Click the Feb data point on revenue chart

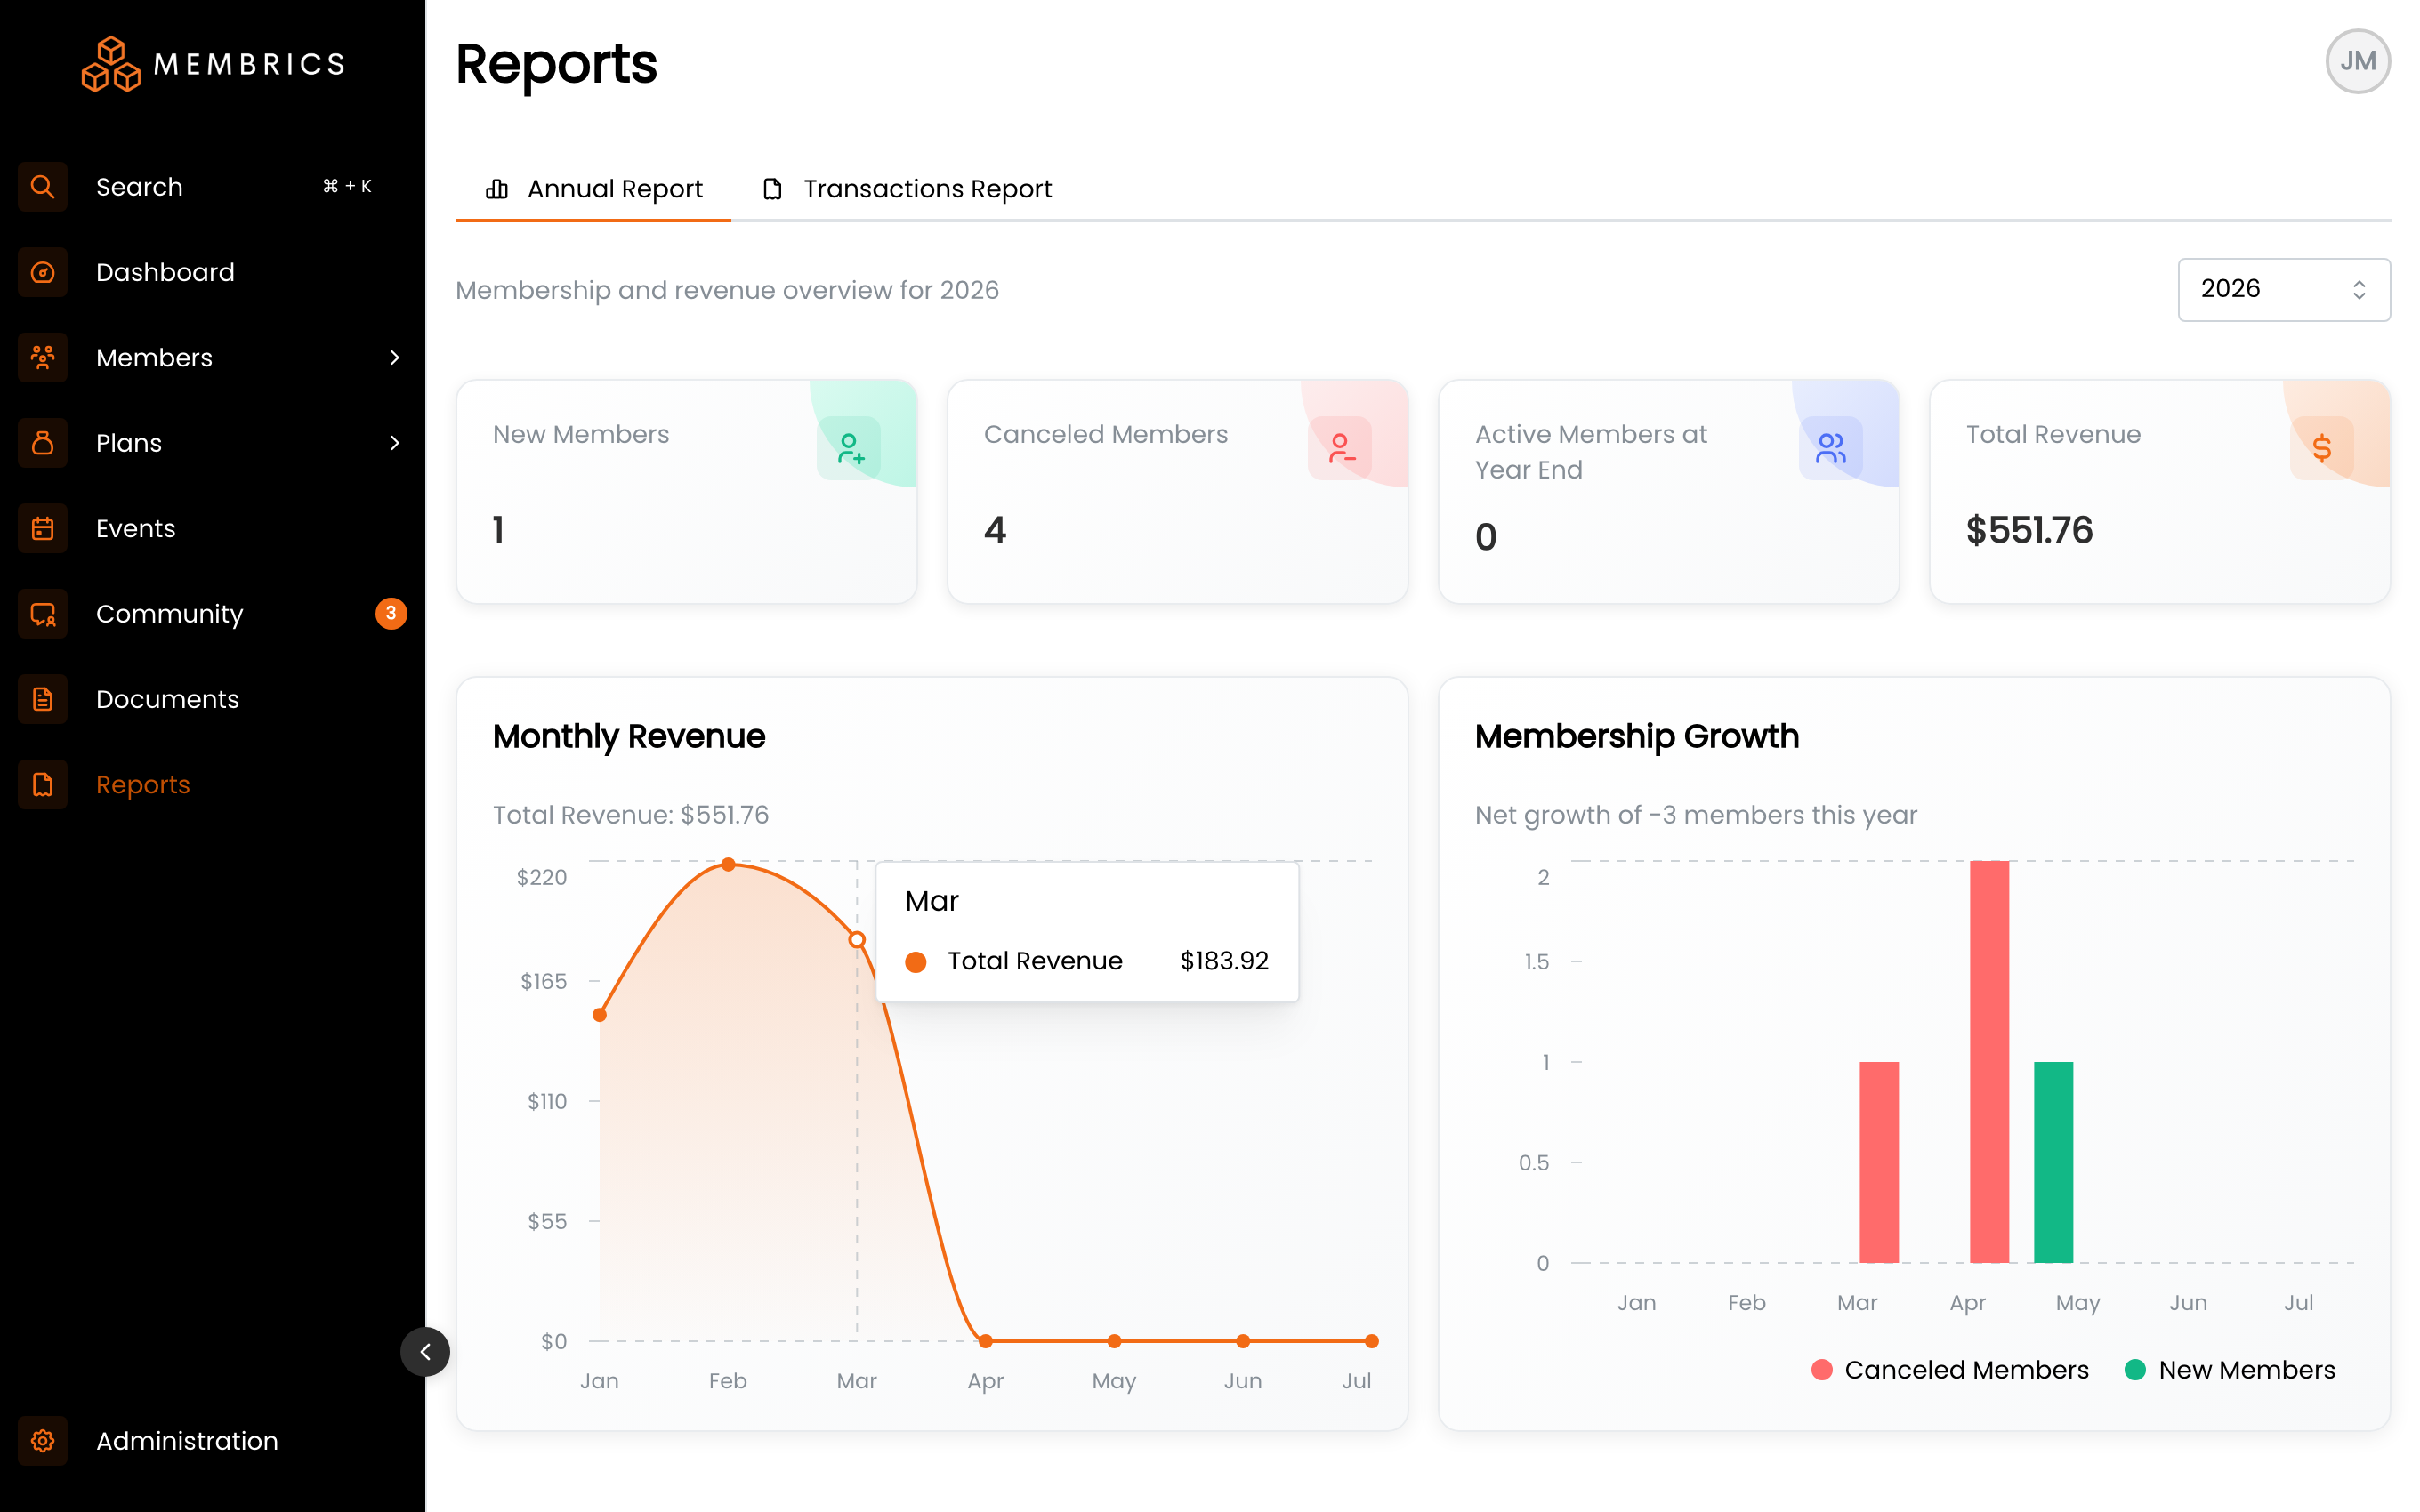pos(728,865)
